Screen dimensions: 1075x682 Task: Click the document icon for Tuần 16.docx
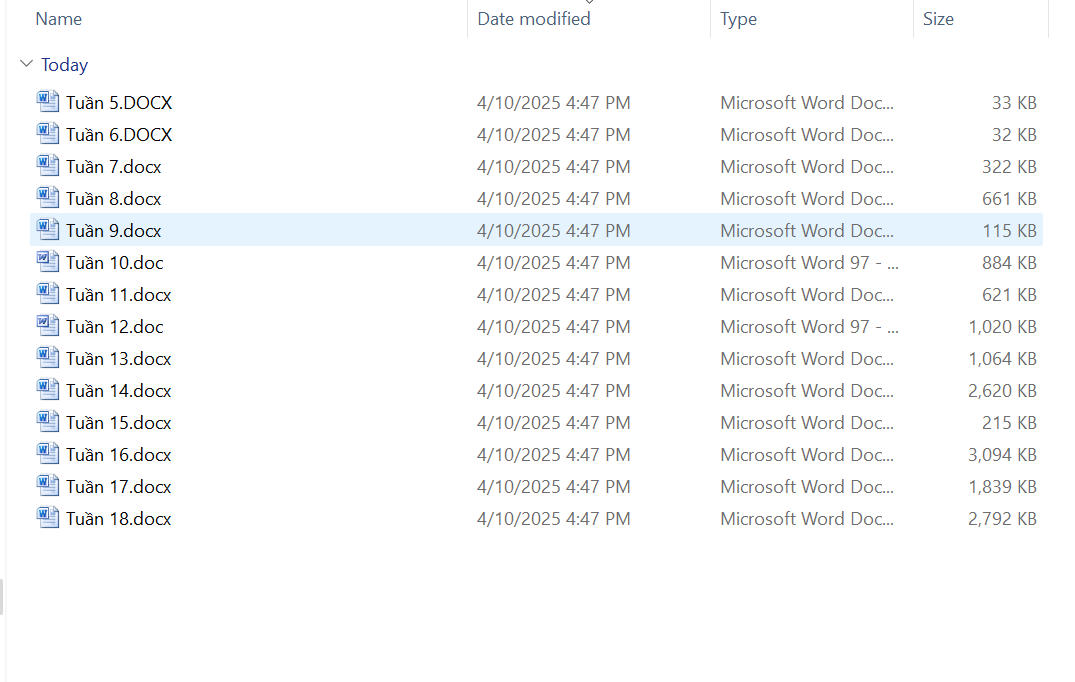point(48,454)
